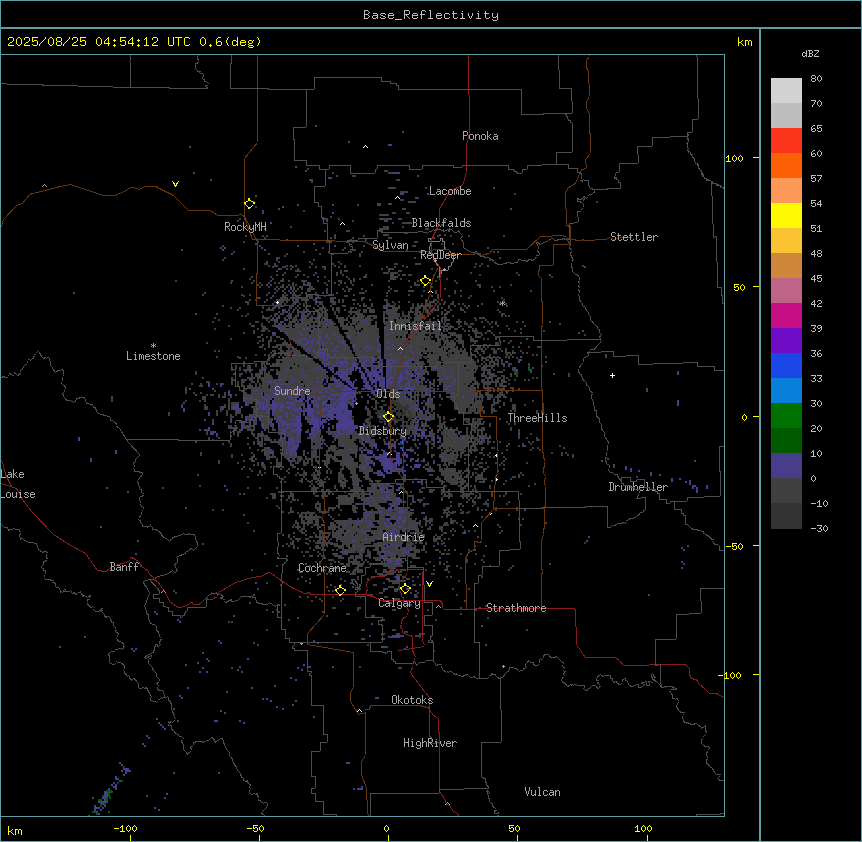This screenshot has width=862, height=842.
Task: Click the yellow v marker east of Calgary
Action: (429, 584)
